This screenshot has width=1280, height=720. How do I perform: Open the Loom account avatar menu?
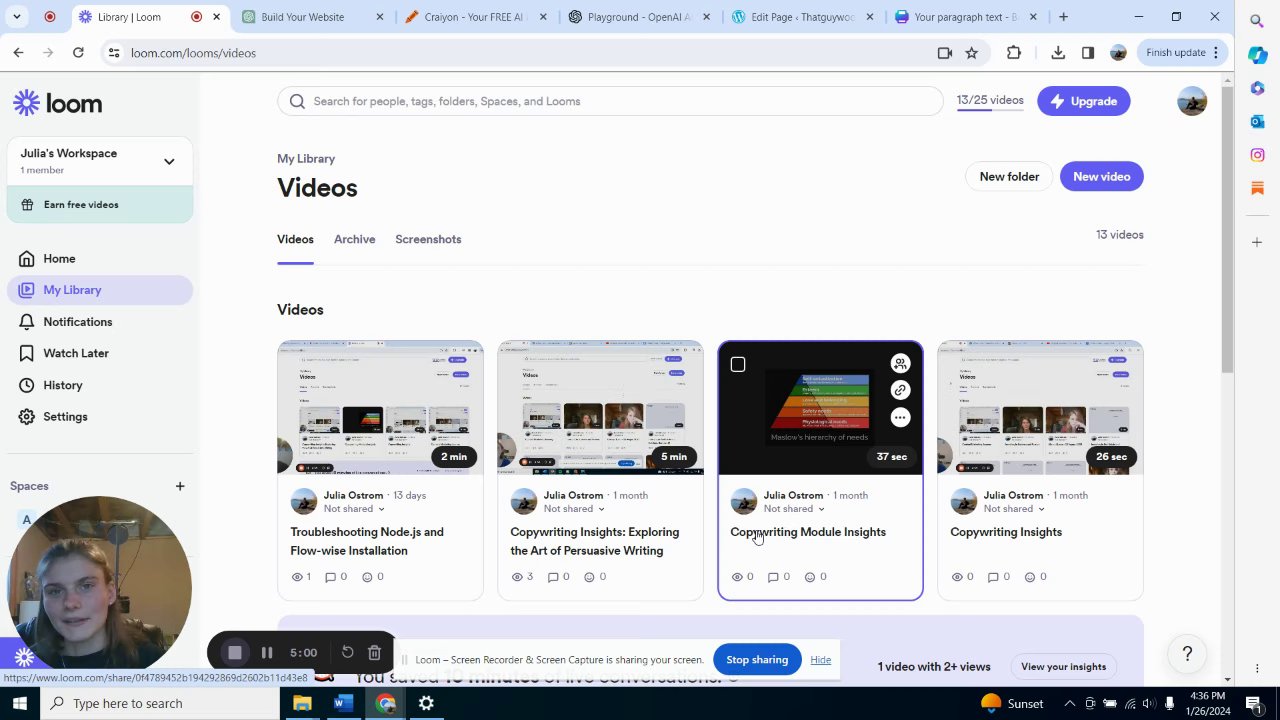pos(1192,101)
